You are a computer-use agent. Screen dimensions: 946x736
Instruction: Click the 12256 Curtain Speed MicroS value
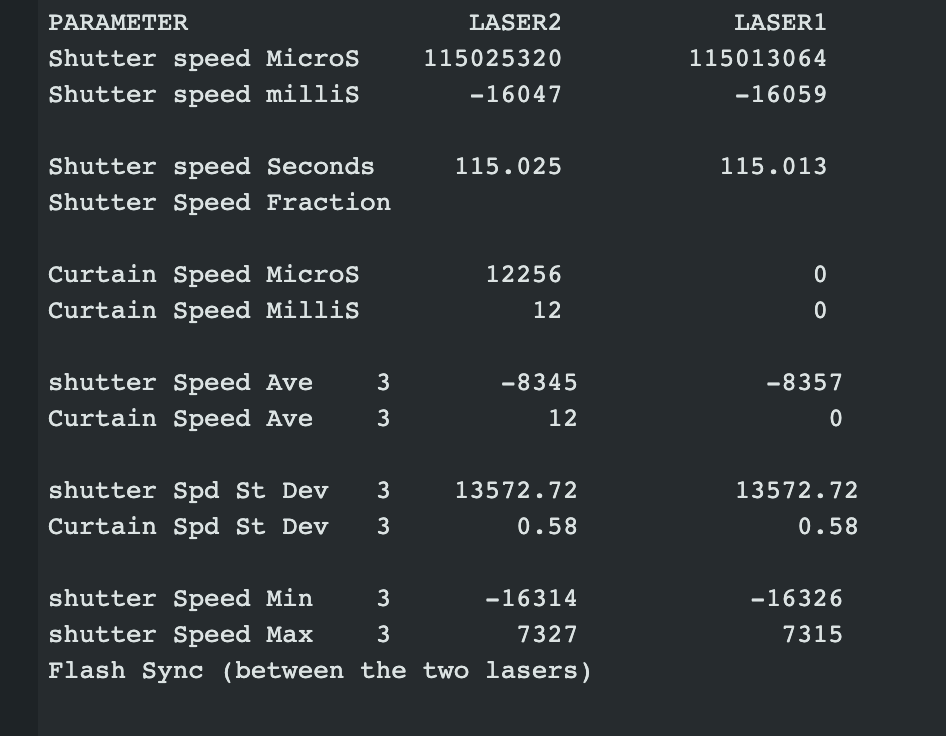(x=523, y=274)
